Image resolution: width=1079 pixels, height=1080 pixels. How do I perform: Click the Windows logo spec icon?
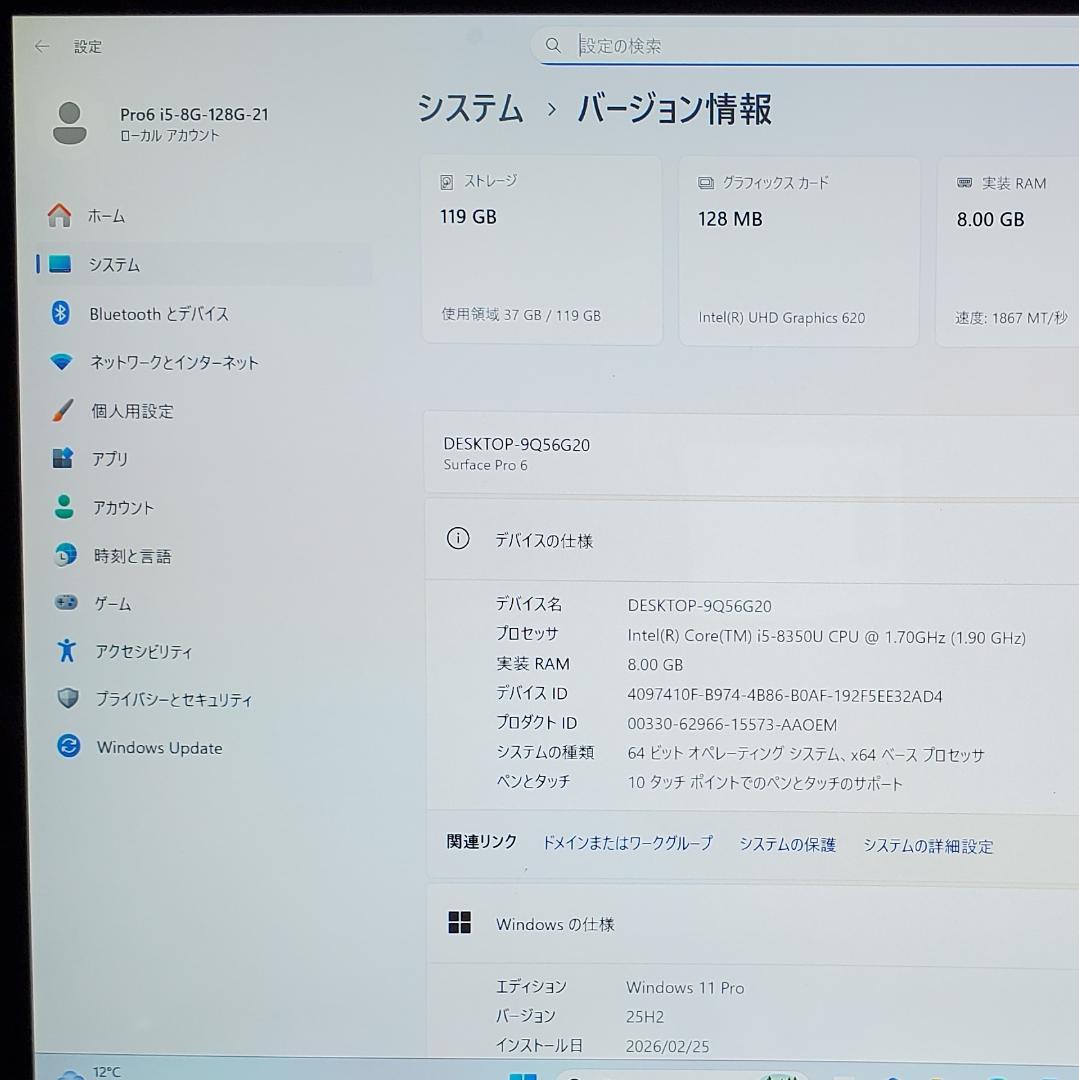(459, 922)
